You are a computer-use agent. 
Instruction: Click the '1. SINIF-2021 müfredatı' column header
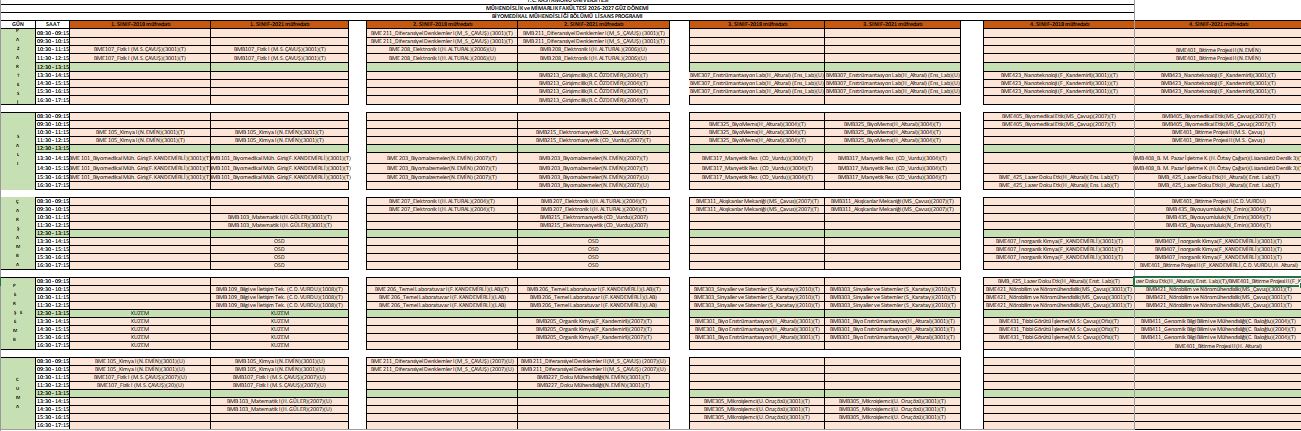coord(279,22)
